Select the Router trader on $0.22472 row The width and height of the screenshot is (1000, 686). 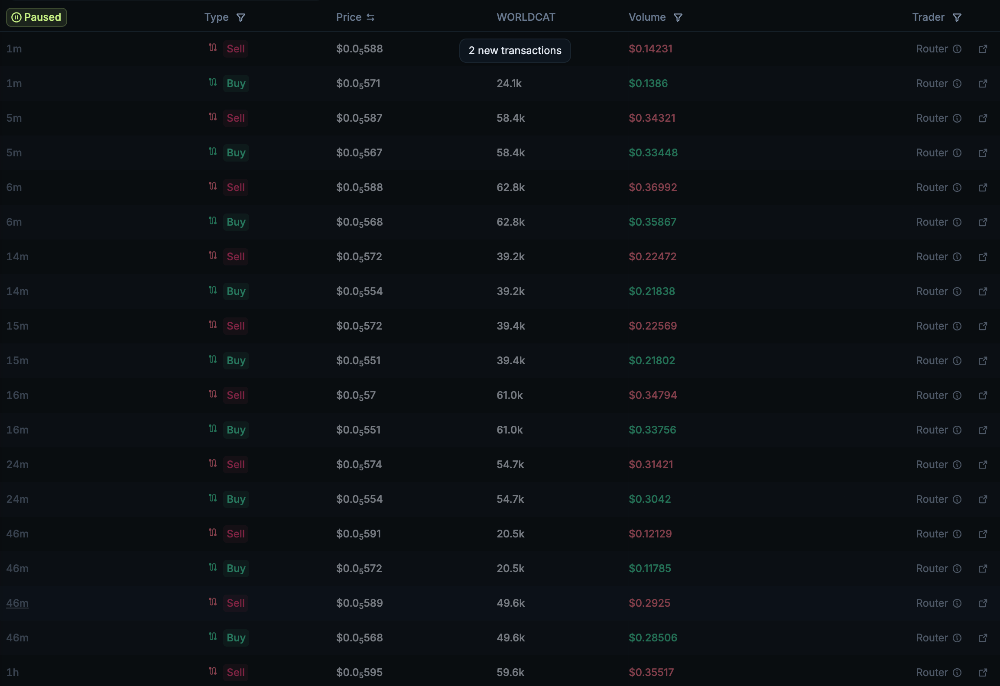pyautogui.click(x=932, y=256)
